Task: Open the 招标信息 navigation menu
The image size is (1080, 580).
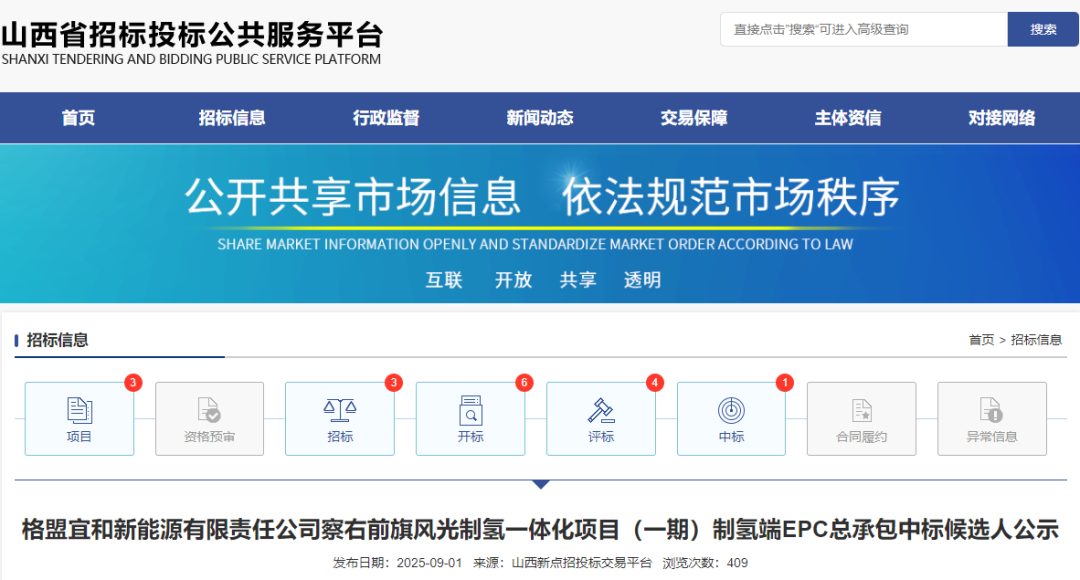Action: 232,117
